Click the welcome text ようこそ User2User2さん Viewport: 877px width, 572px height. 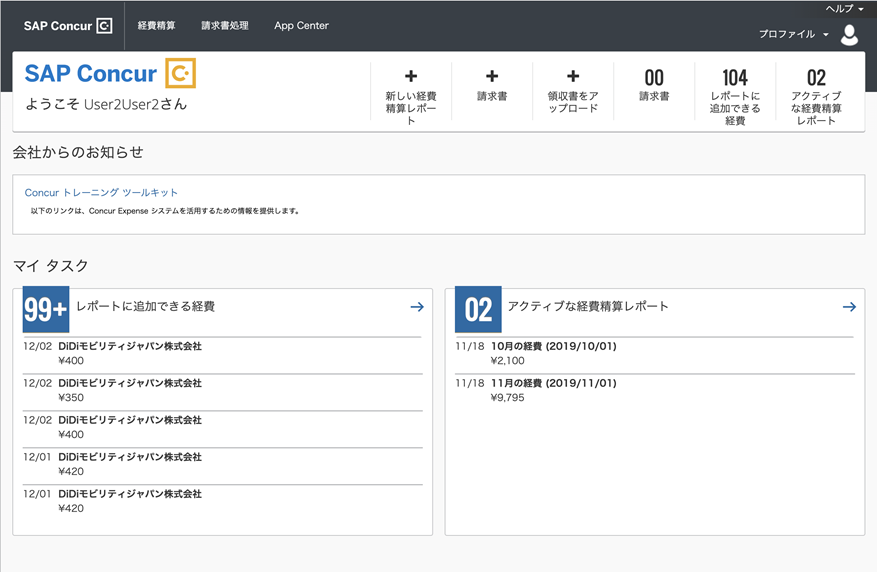click(x=106, y=104)
